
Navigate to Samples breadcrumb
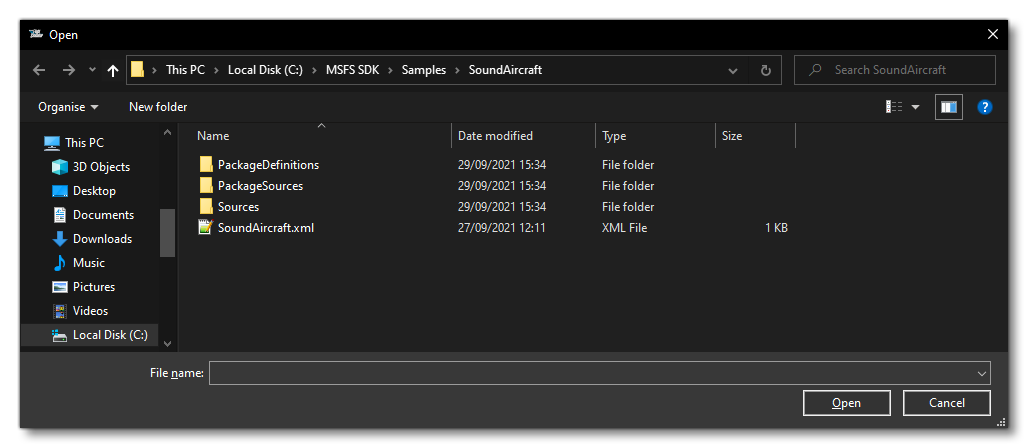pos(424,70)
